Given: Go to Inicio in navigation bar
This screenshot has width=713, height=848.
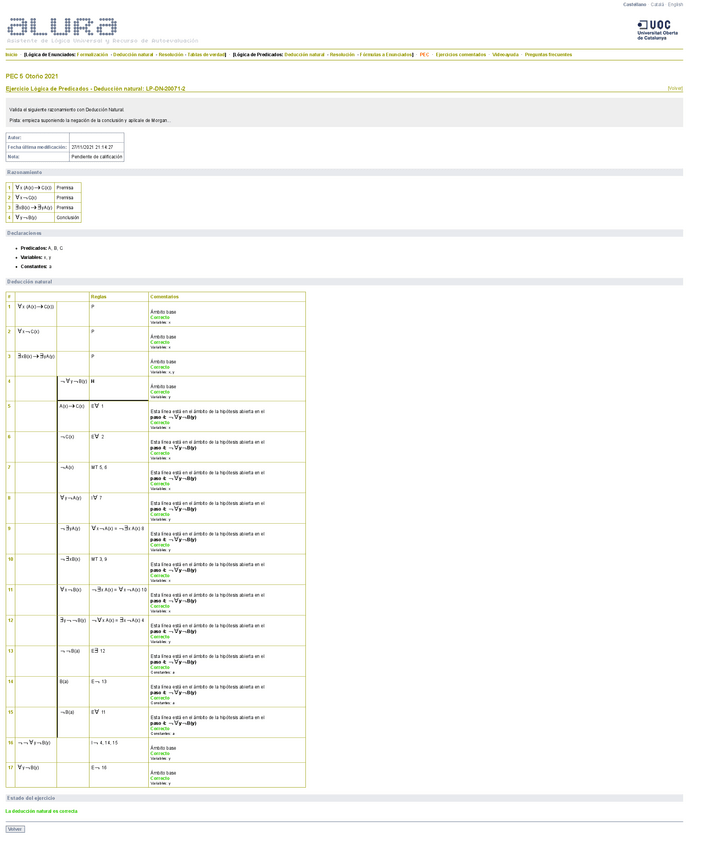Looking at the screenshot, I should coord(12,55).
